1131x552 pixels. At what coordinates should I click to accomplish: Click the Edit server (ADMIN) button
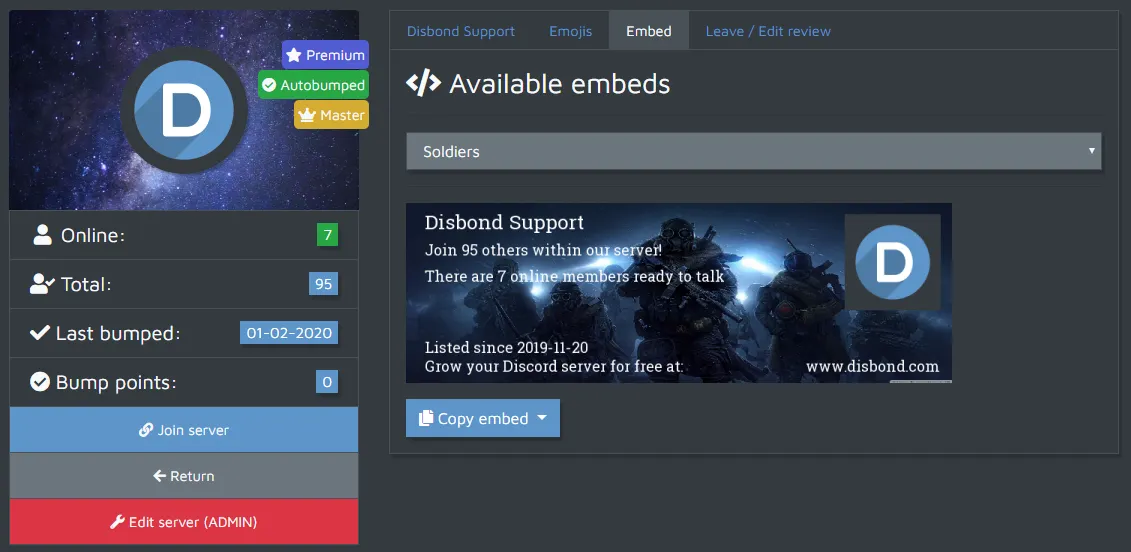click(184, 522)
